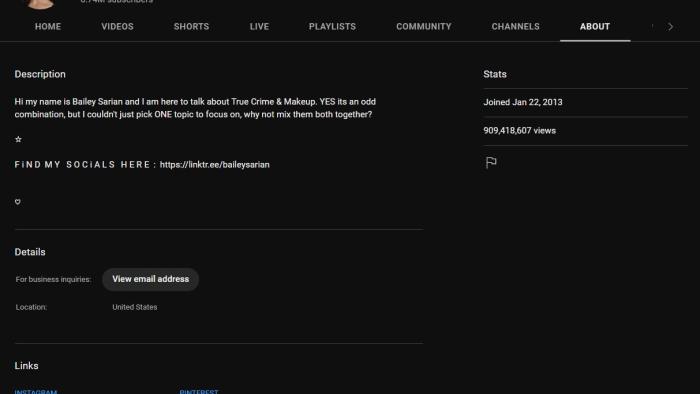Click the Details heading
The height and width of the screenshot is (394, 700).
pyautogui.click(x=30, y=252)
